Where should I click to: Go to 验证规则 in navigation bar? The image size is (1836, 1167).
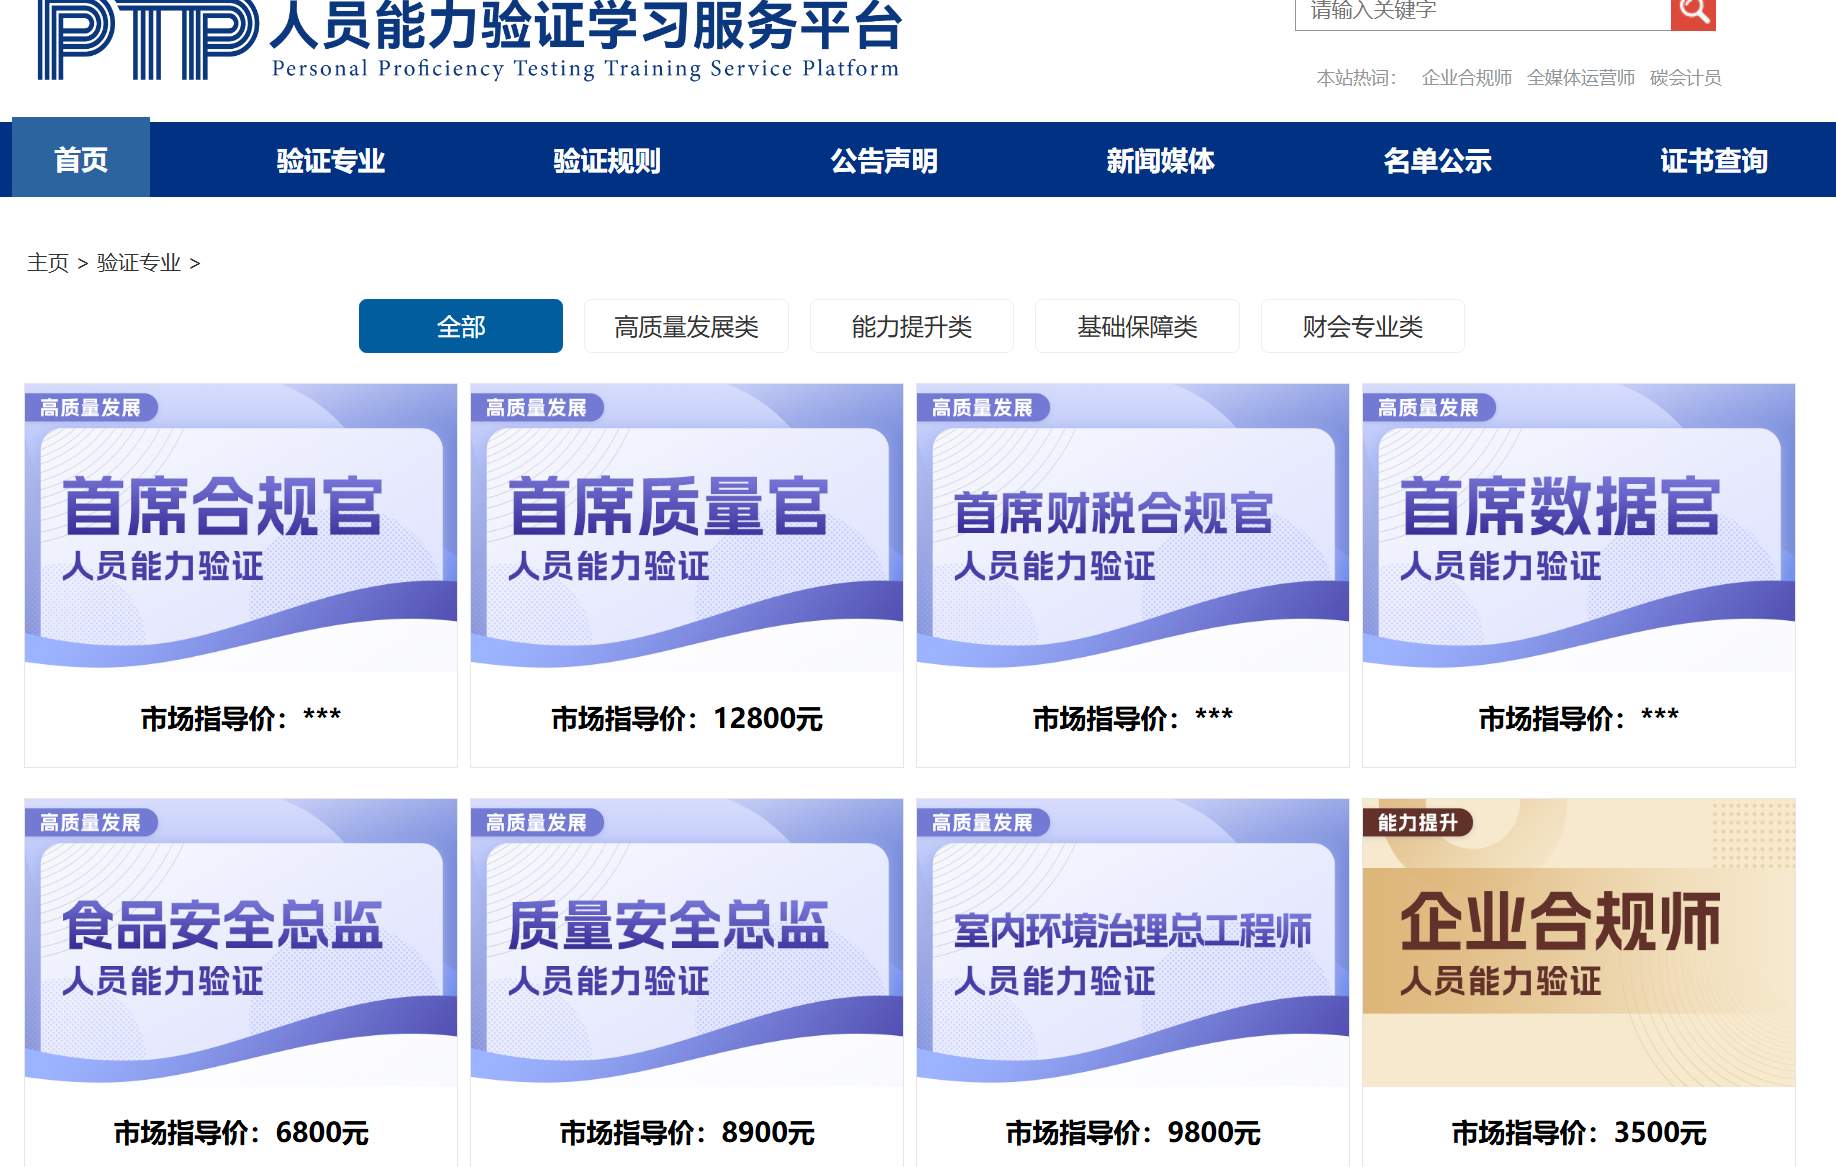click(607, 160)
